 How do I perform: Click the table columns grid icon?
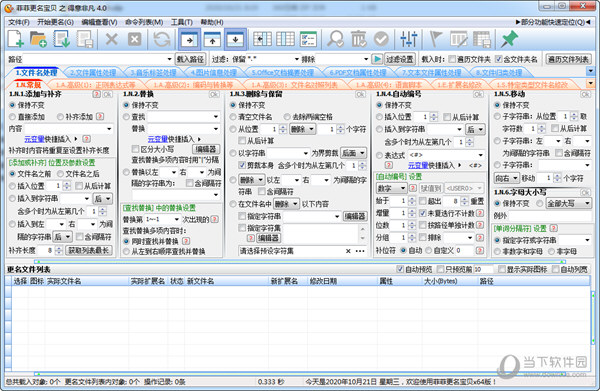click(285, 39)
